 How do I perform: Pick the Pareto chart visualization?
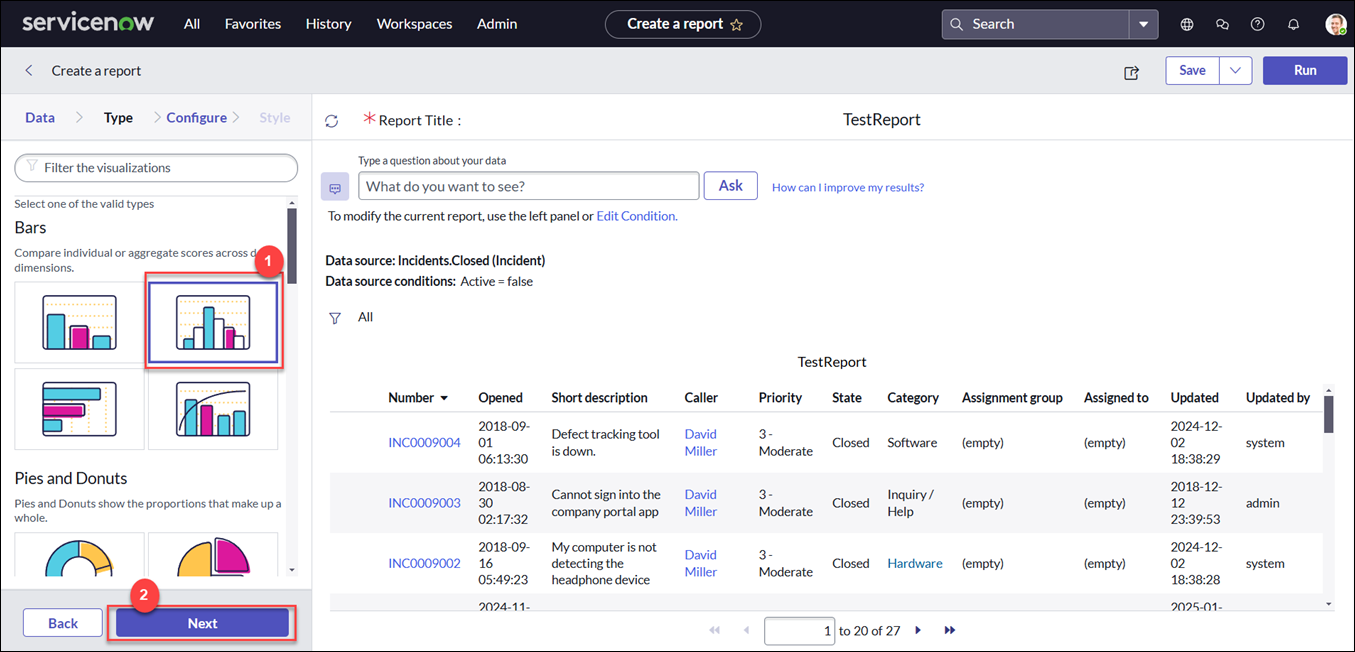point(213,409)
